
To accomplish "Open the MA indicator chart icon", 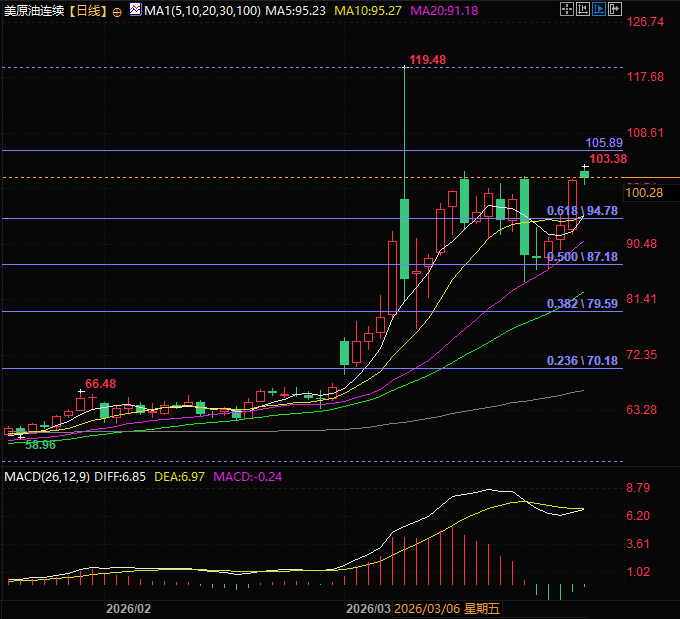I will click(x=135, y=9).
